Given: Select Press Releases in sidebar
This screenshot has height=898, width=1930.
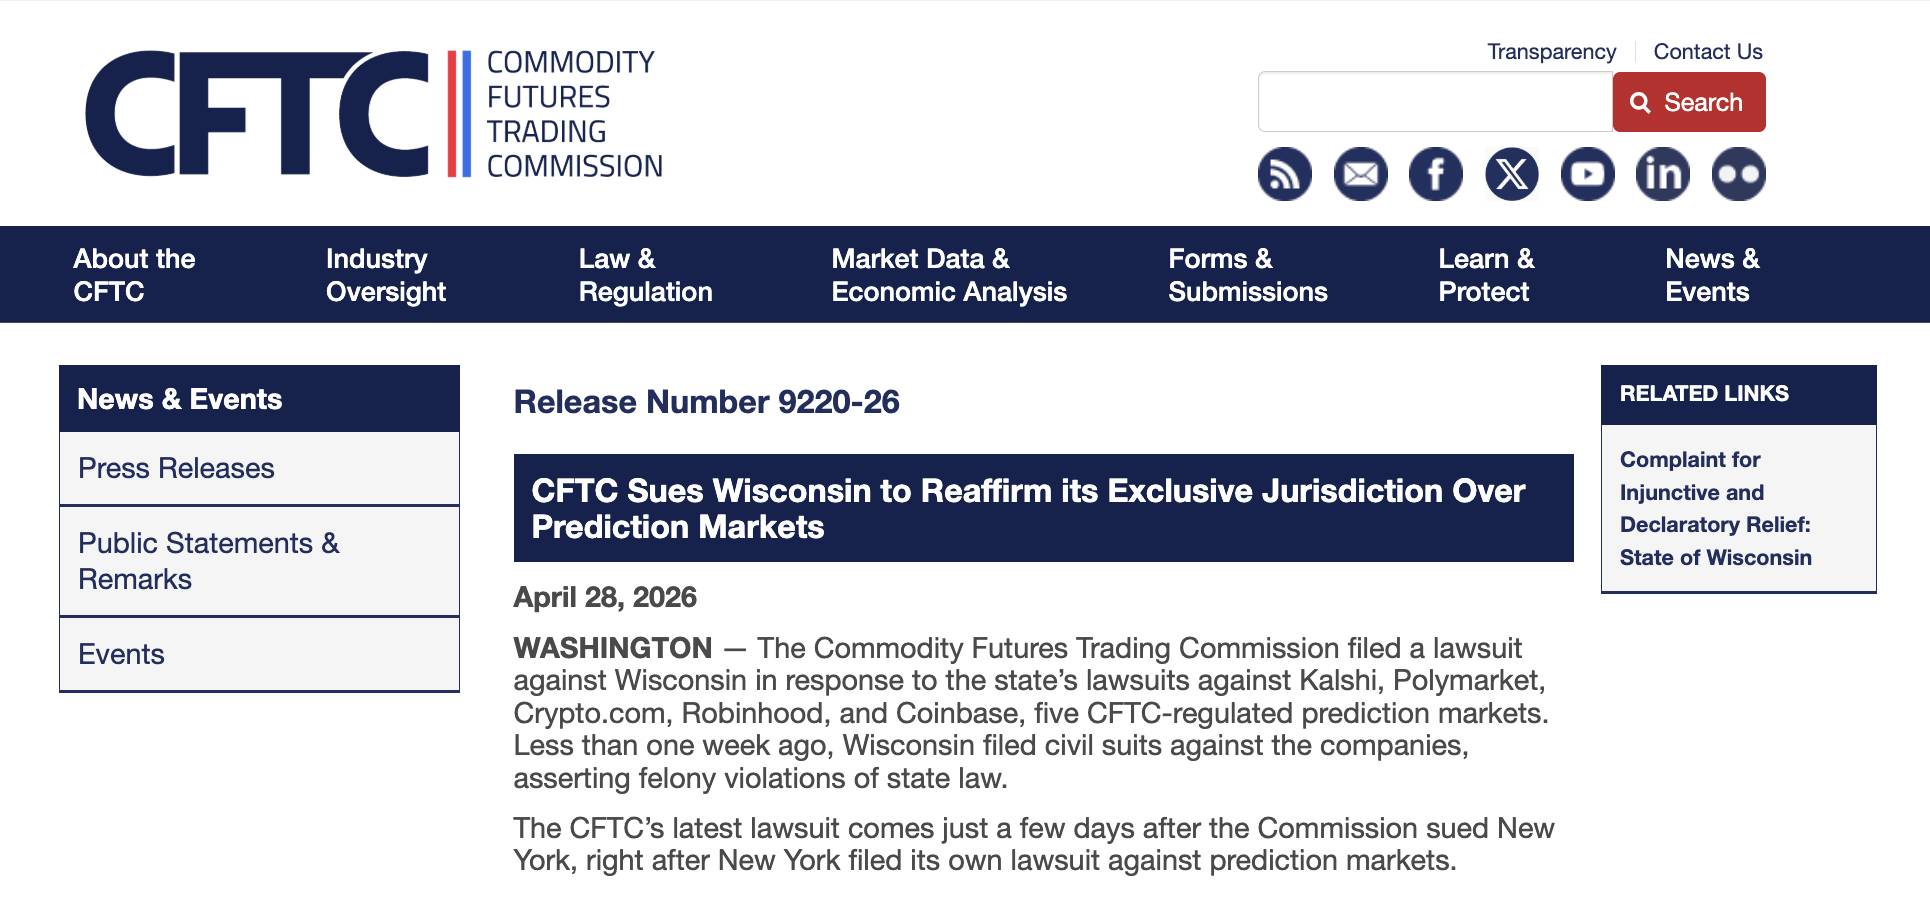Looking at the screenshot, I should 176,468.
